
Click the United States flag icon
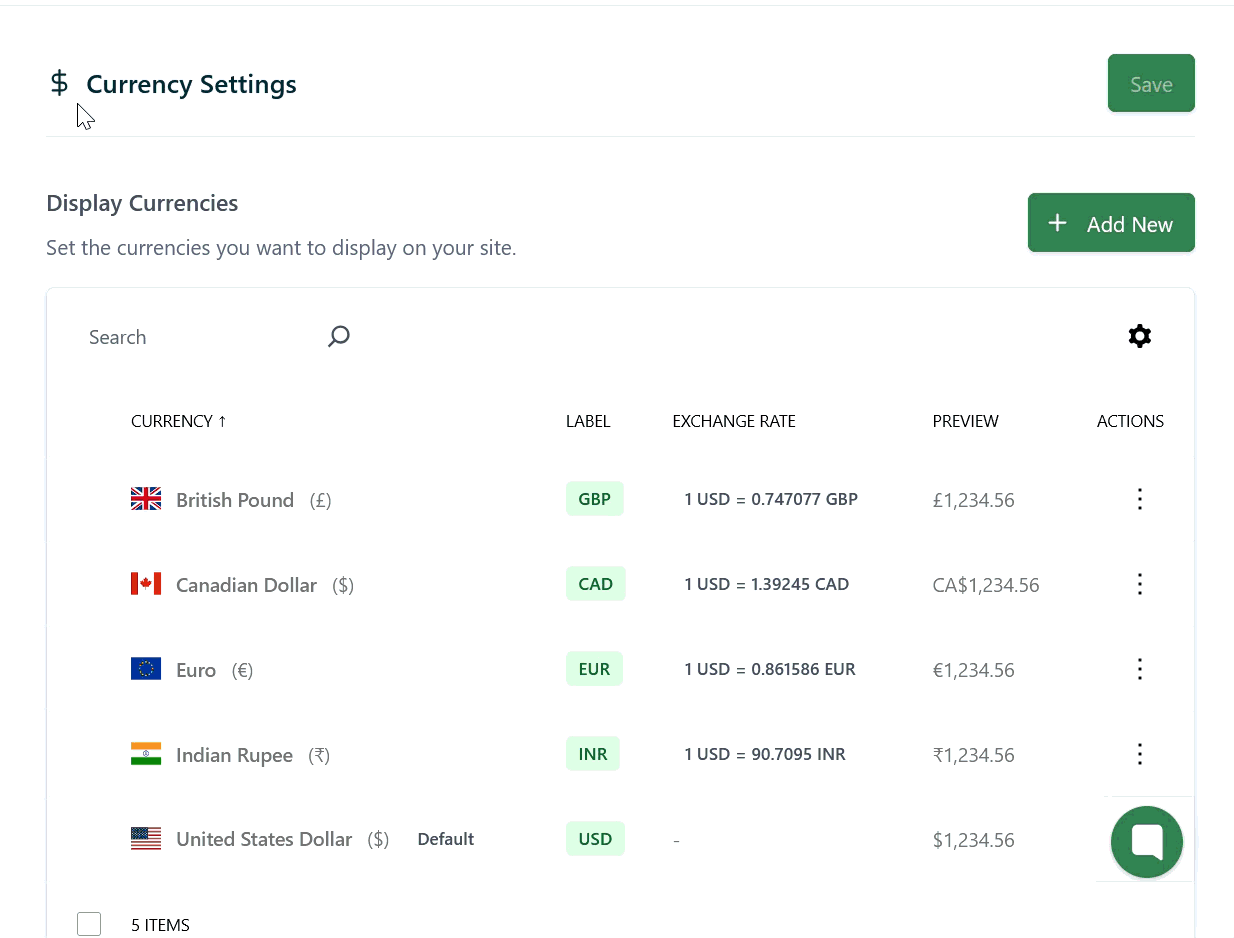(146, 839)
